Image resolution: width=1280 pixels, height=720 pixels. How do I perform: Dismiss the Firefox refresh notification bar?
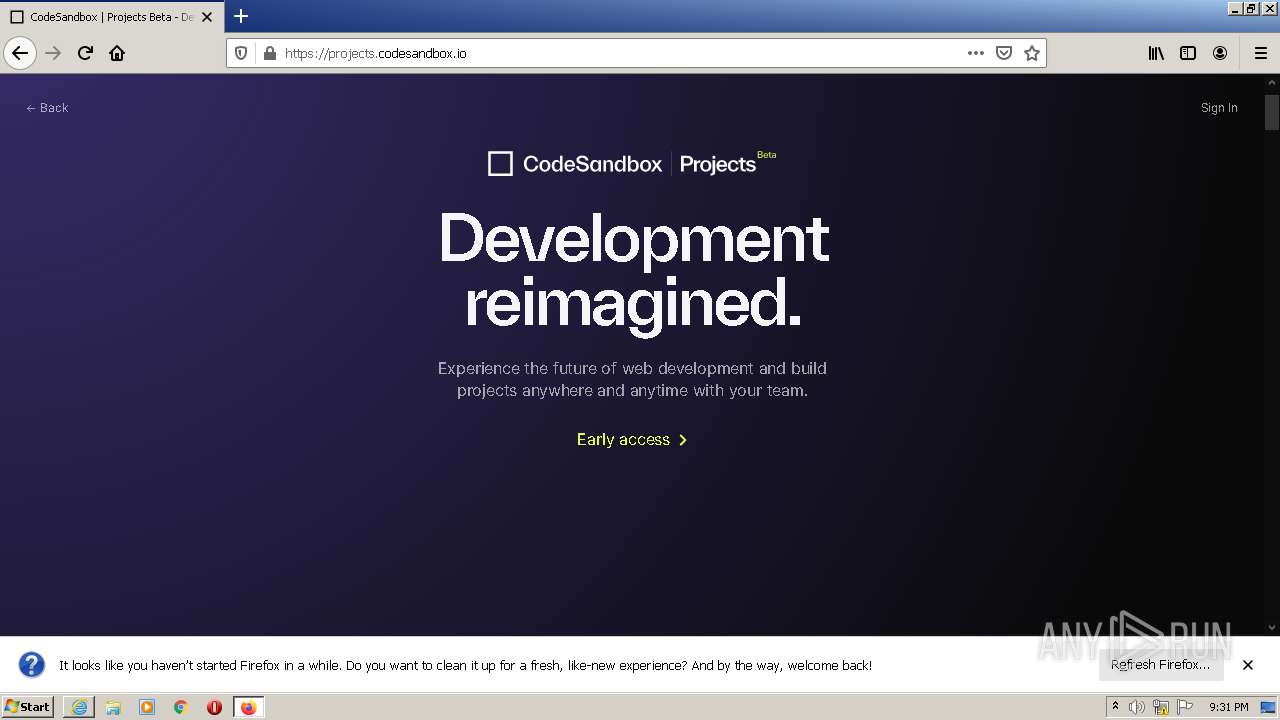[x=1248, y=665]
